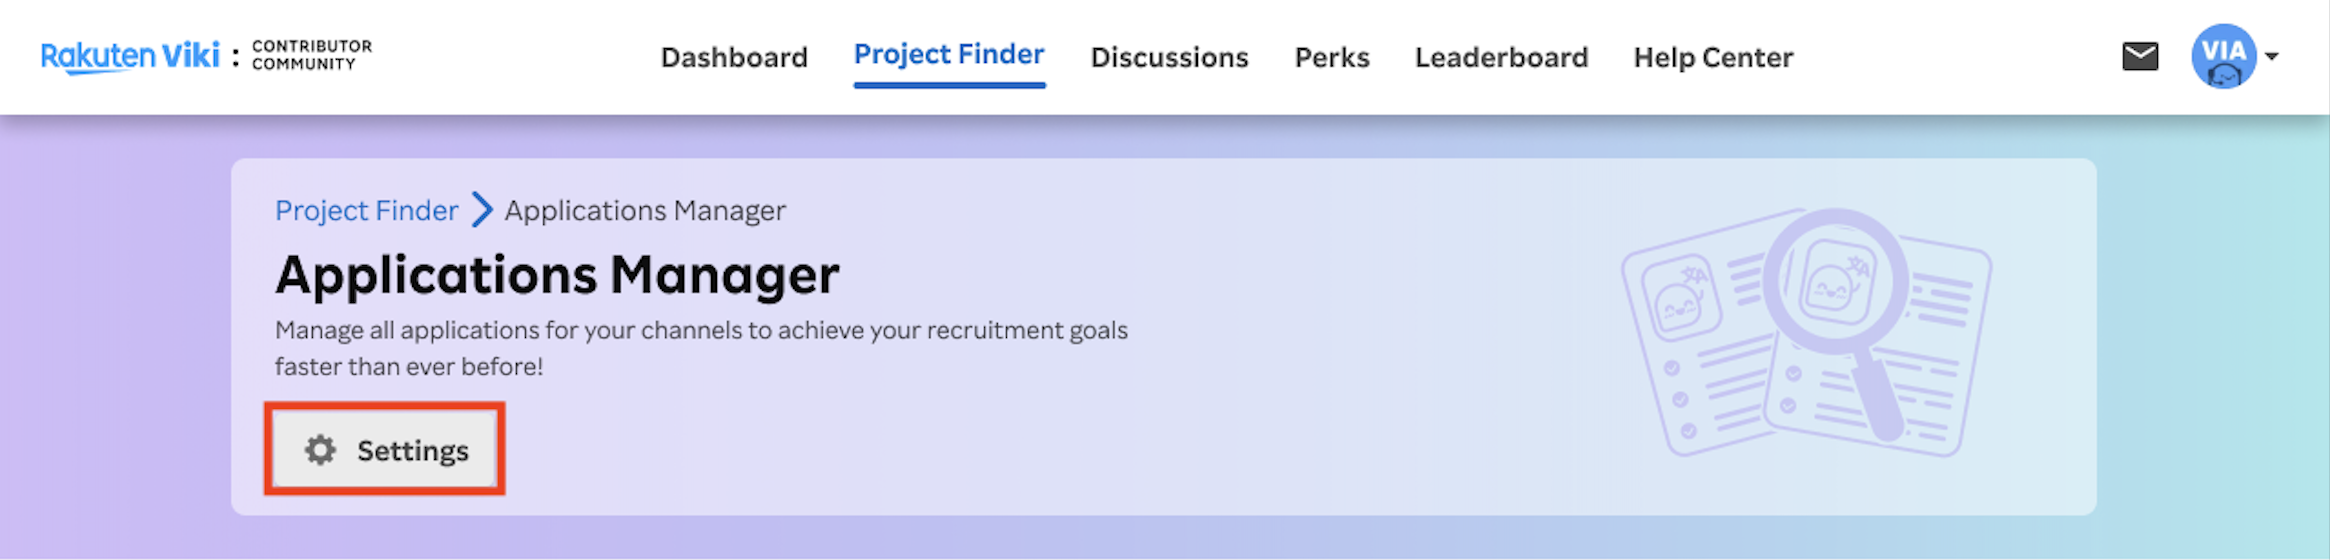Open the Settings button
The height and width of the screenshot is (560, 2330).
point(385,450)
